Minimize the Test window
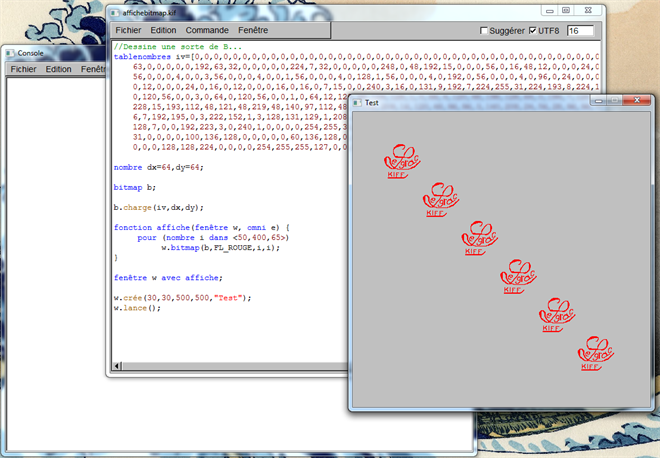660x458 pixels. coord(599,101)
